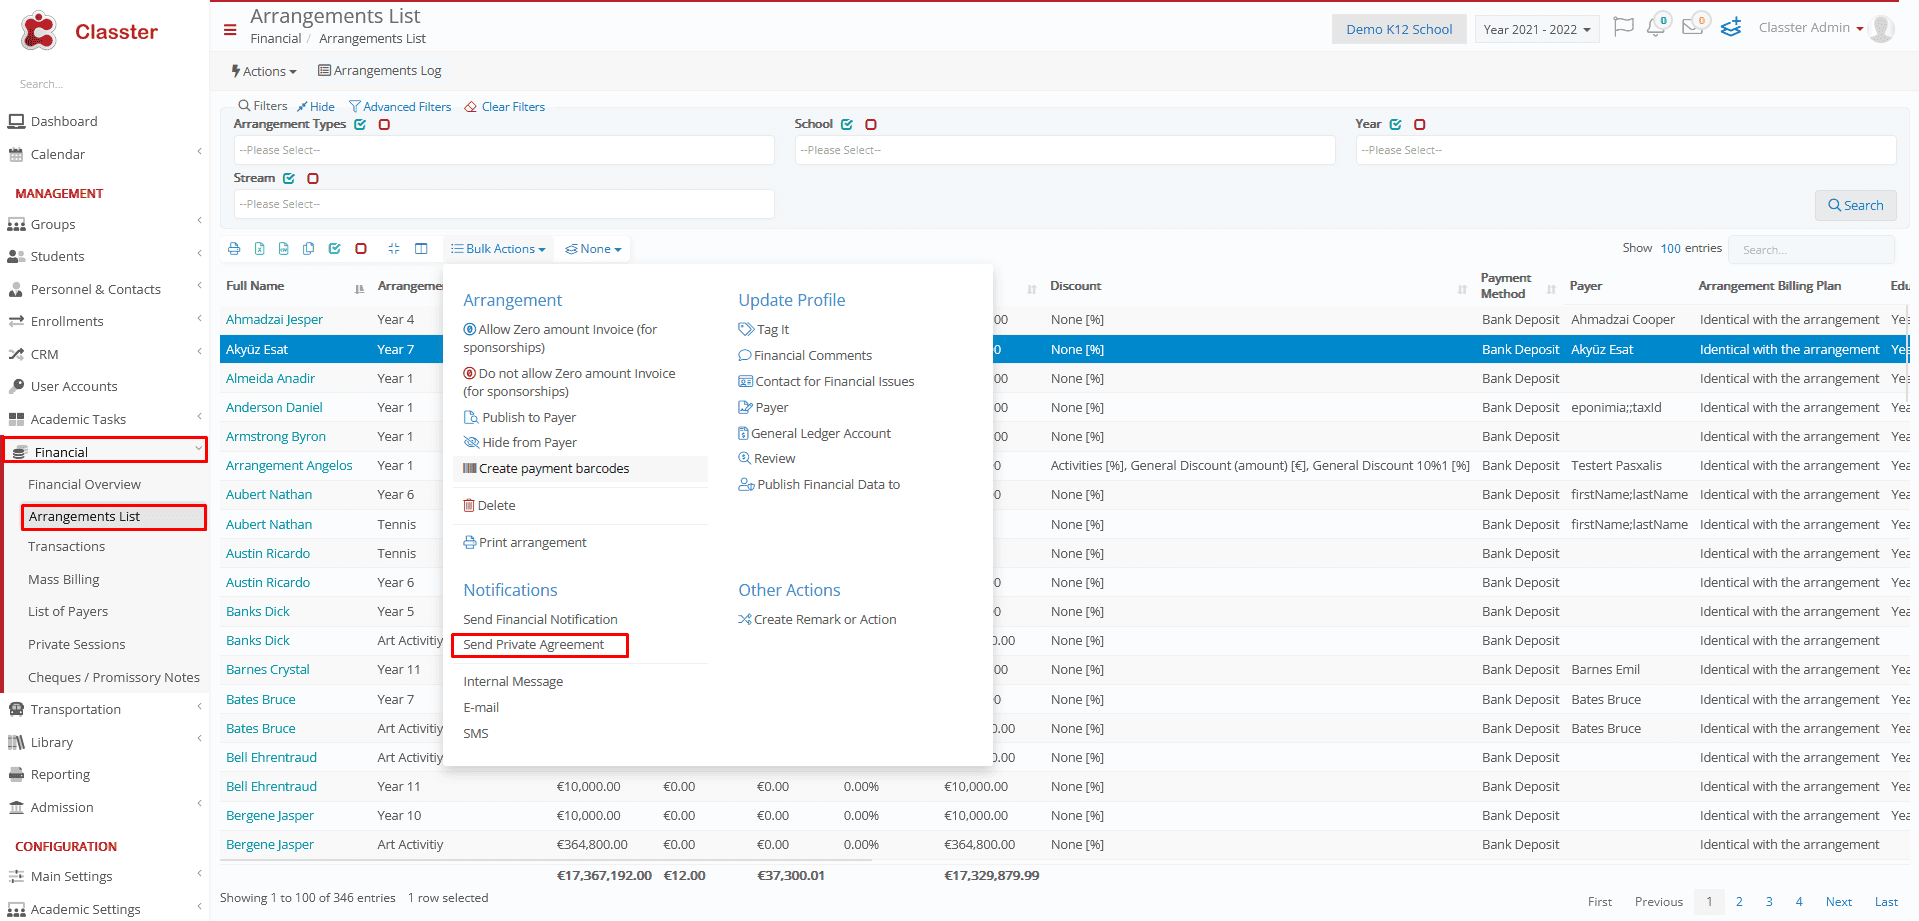This screenshot has height=921, width=1919.
Task: Click Clear Filters link
Action: [x=505, y=107]
